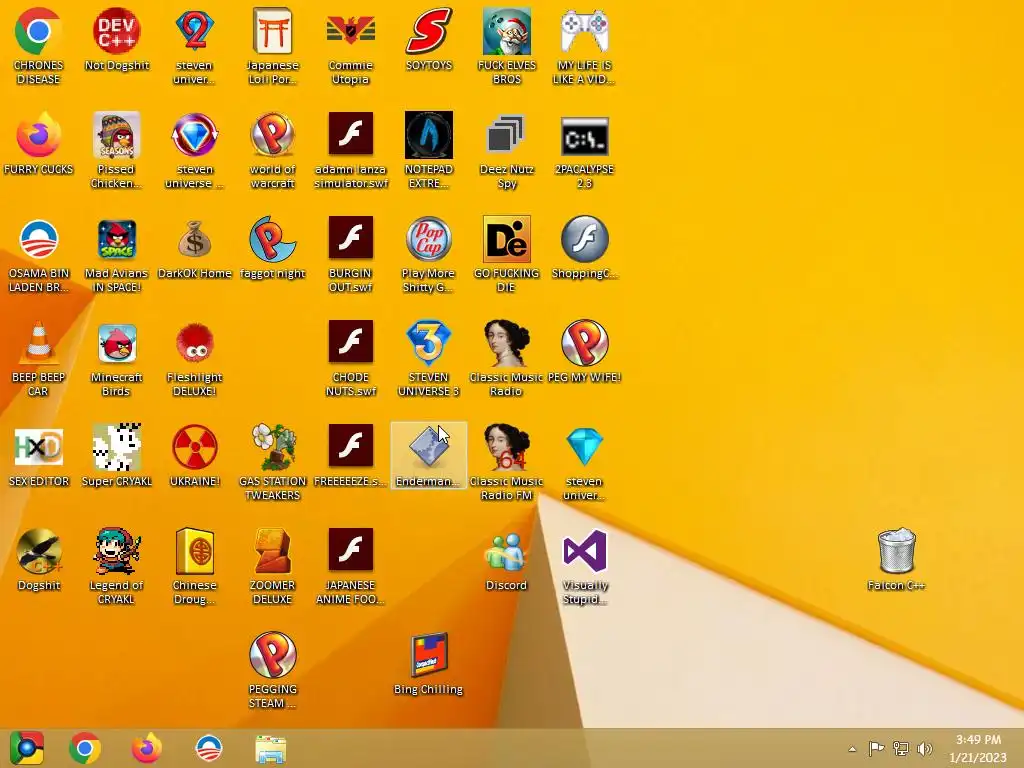Viewport: 1024px width, 768px height.
Task: Launch STEVEN UNIVERSE 3 shortcut
Action: [x=428, y=344]
